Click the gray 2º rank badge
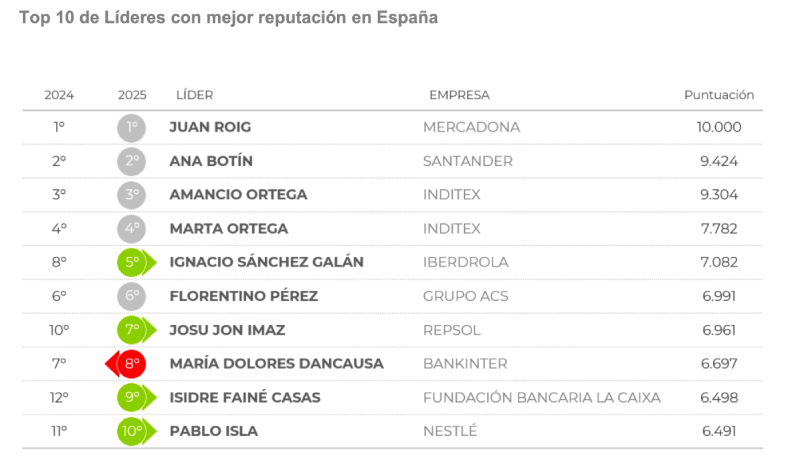 (x=132, y=161)
